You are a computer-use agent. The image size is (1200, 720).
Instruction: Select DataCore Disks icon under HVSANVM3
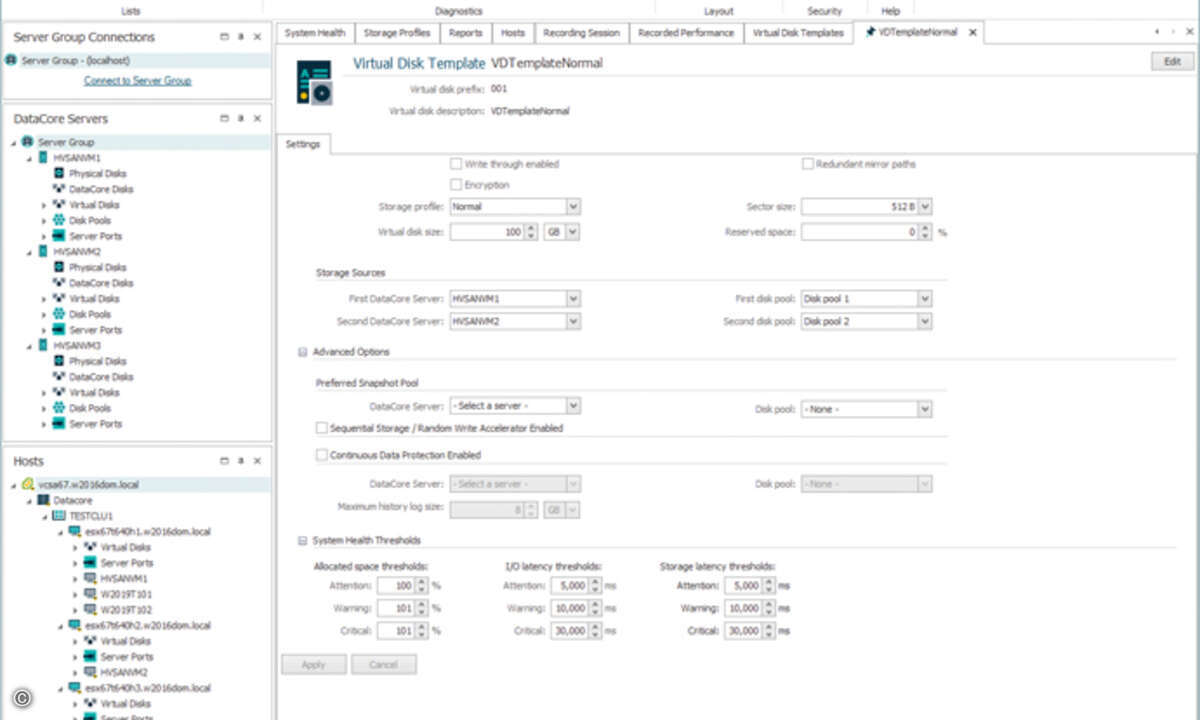tap(59, 376)
